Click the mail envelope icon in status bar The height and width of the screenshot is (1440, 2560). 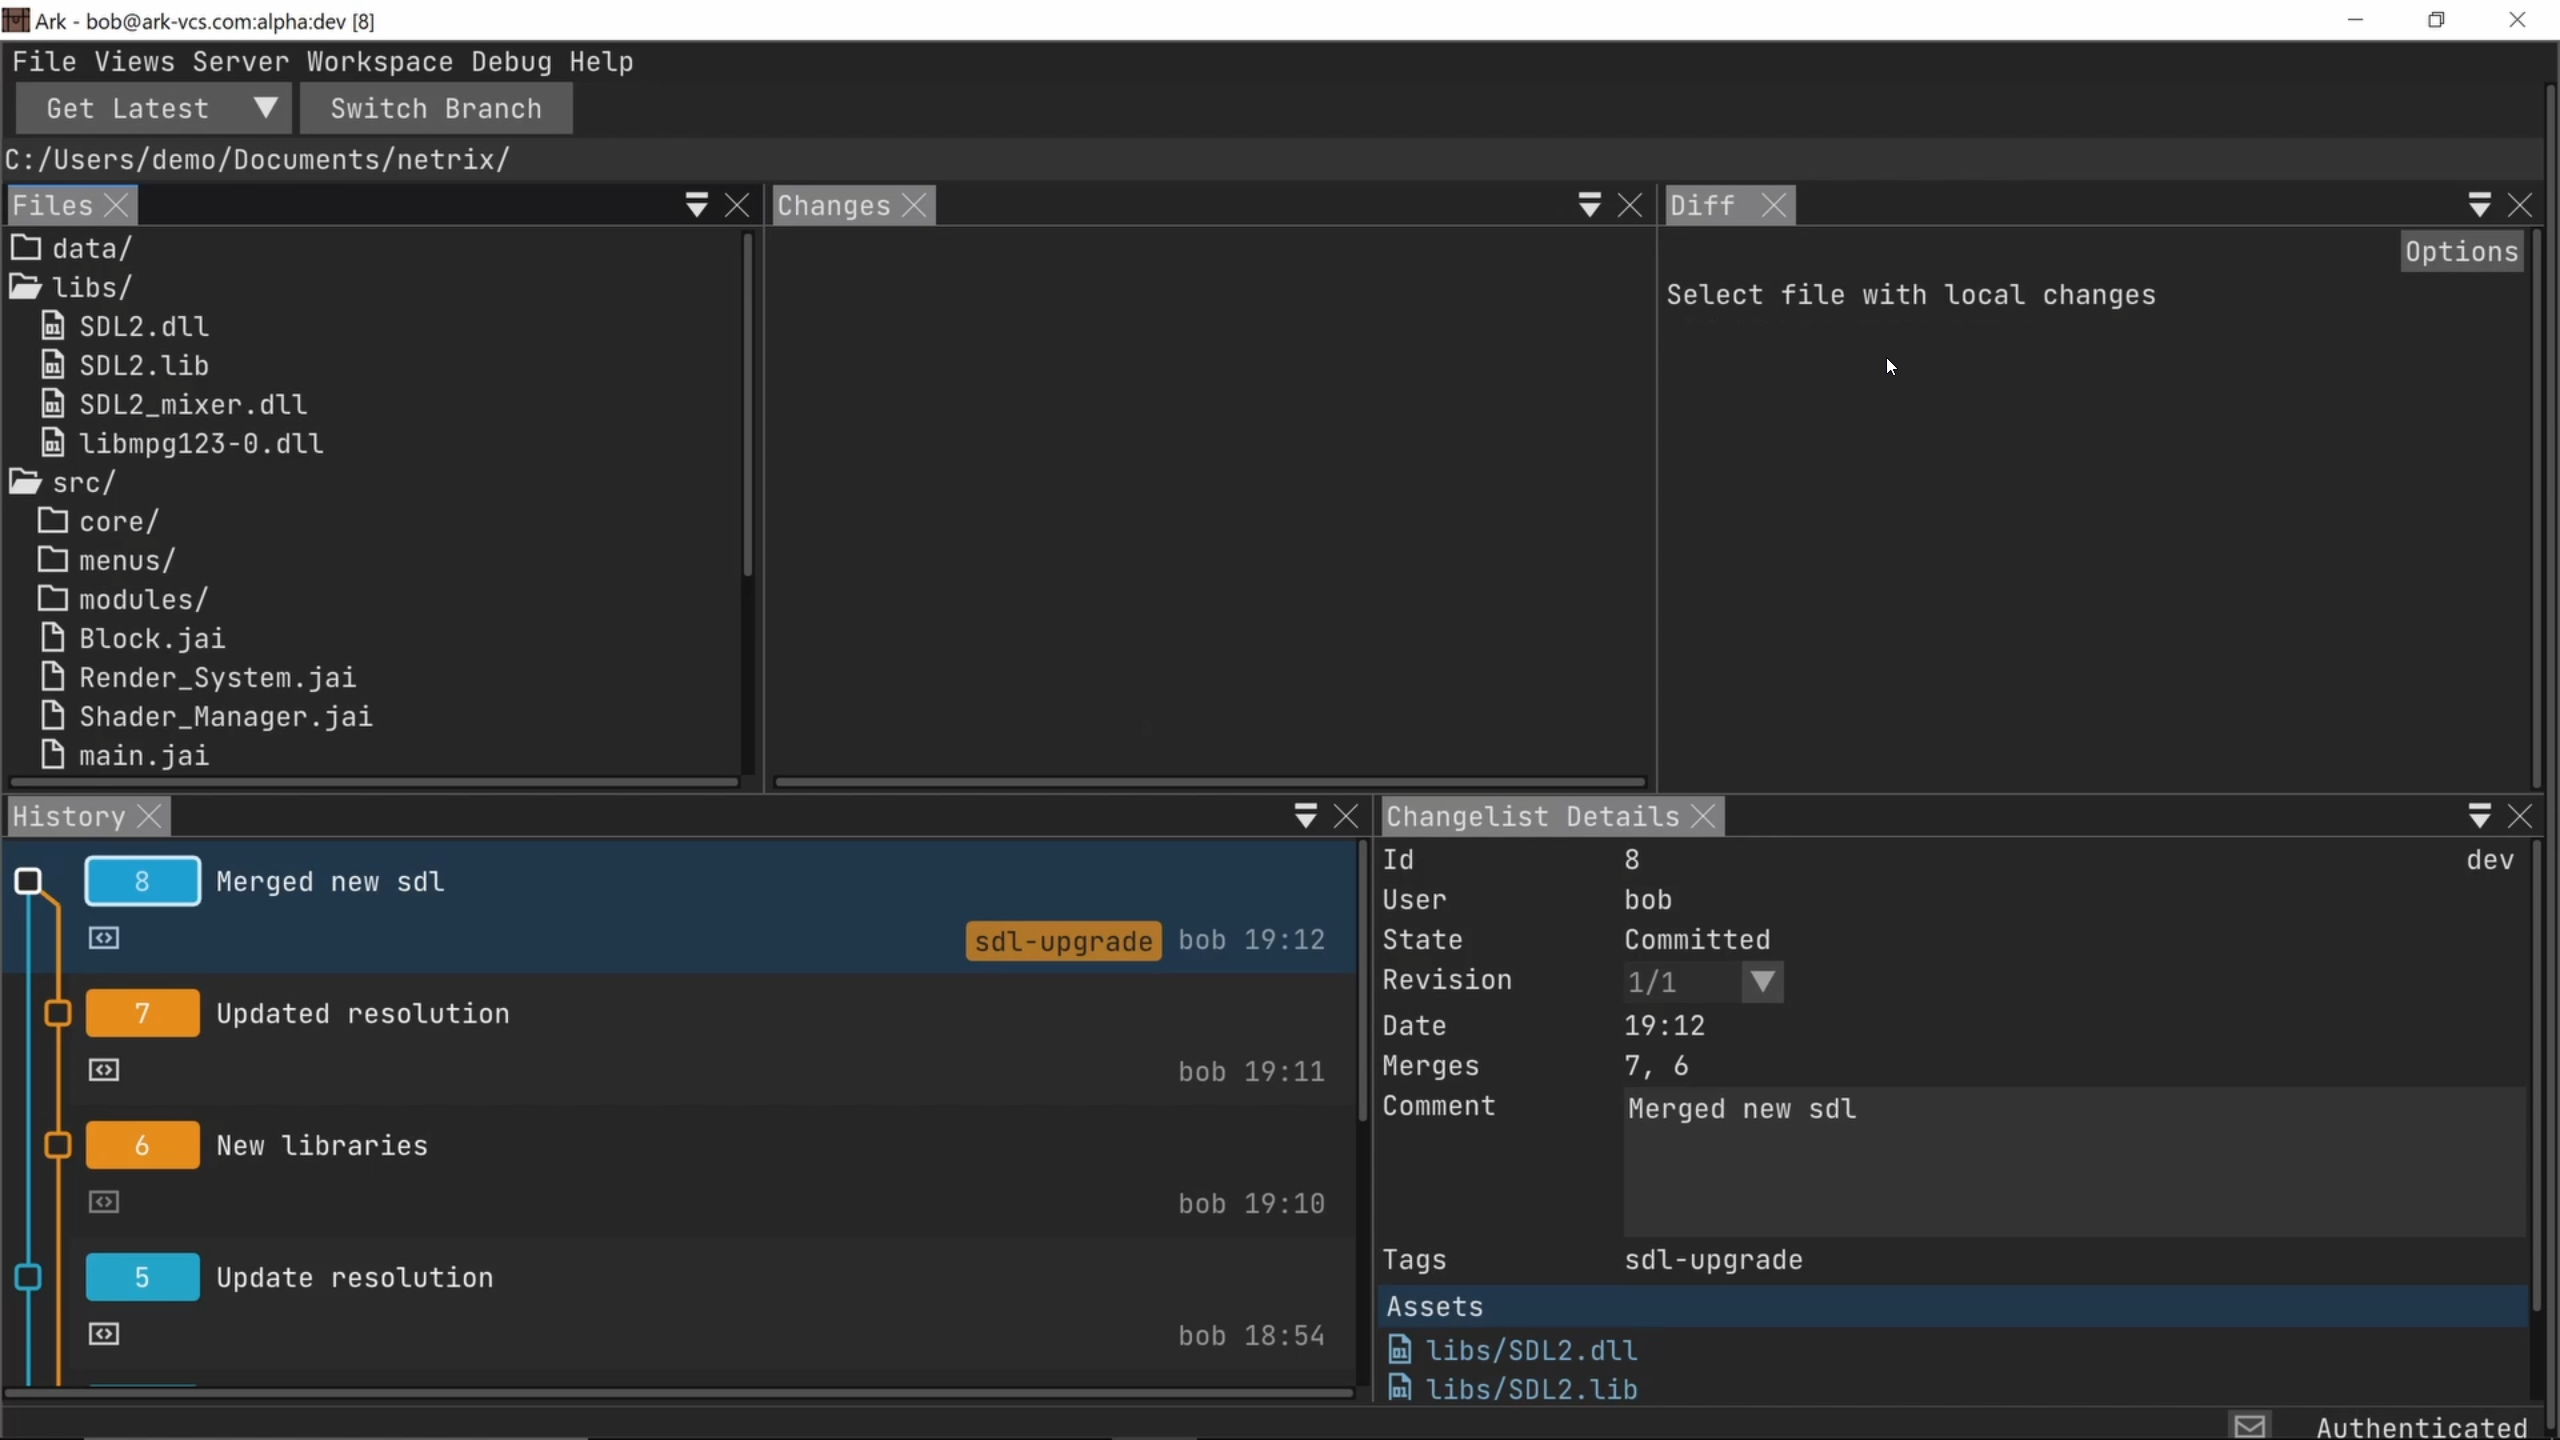coord(2249,1426)
